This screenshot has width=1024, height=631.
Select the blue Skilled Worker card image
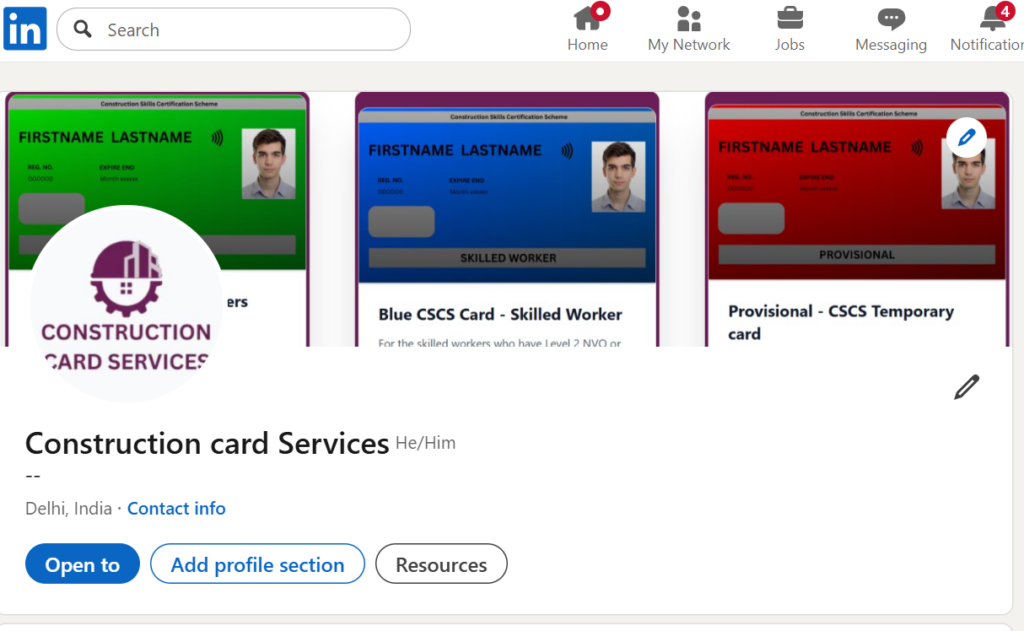point(507,192)
